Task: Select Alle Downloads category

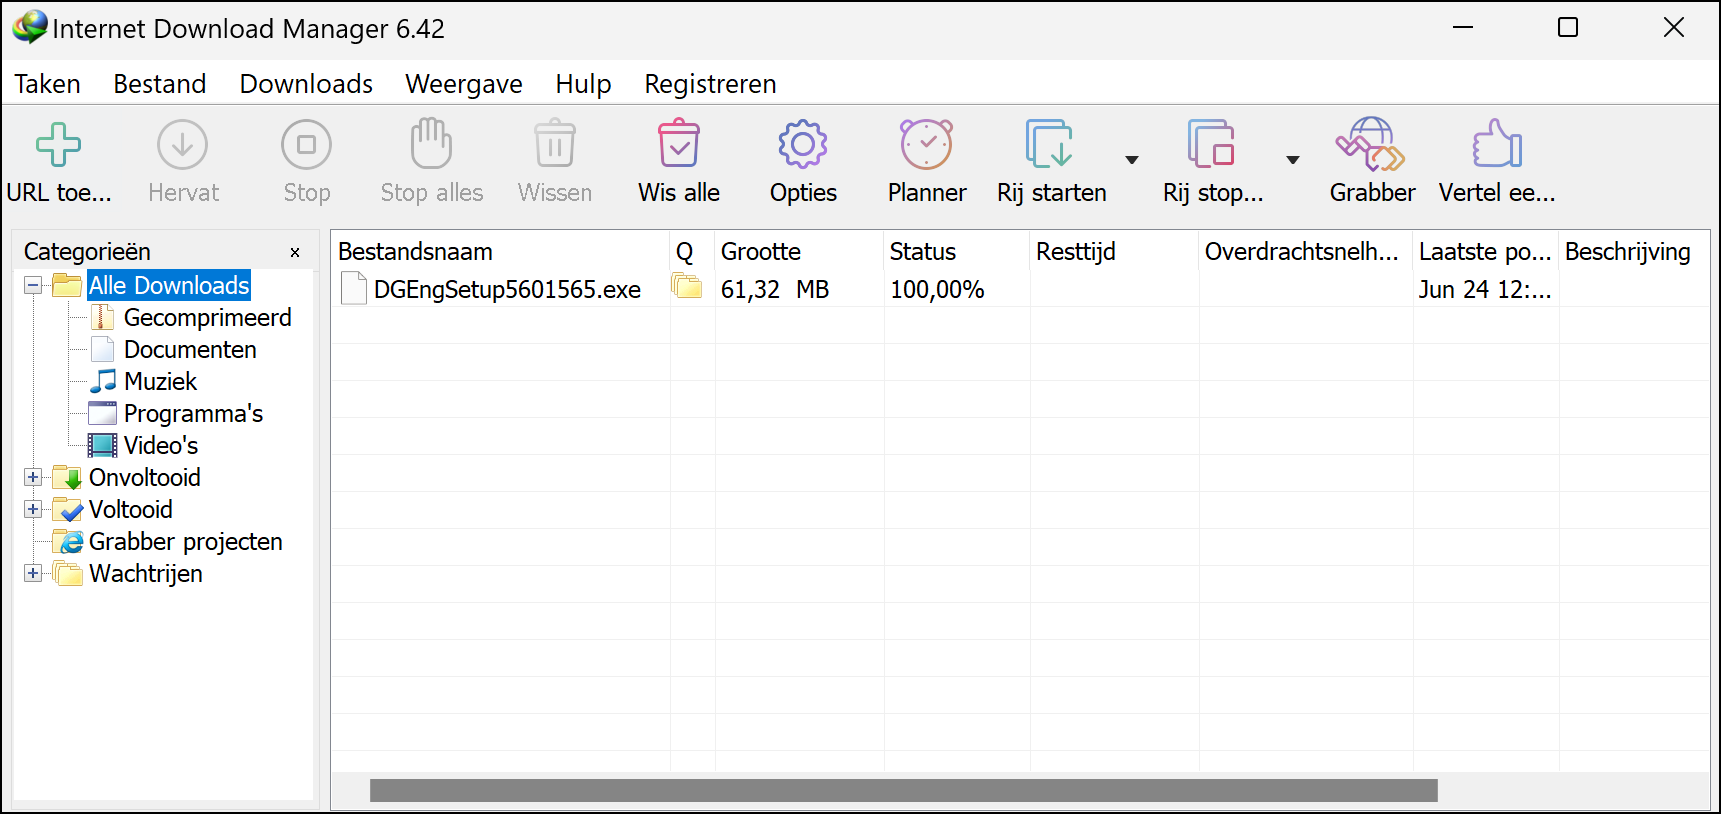Action: (x=169, y=286)
